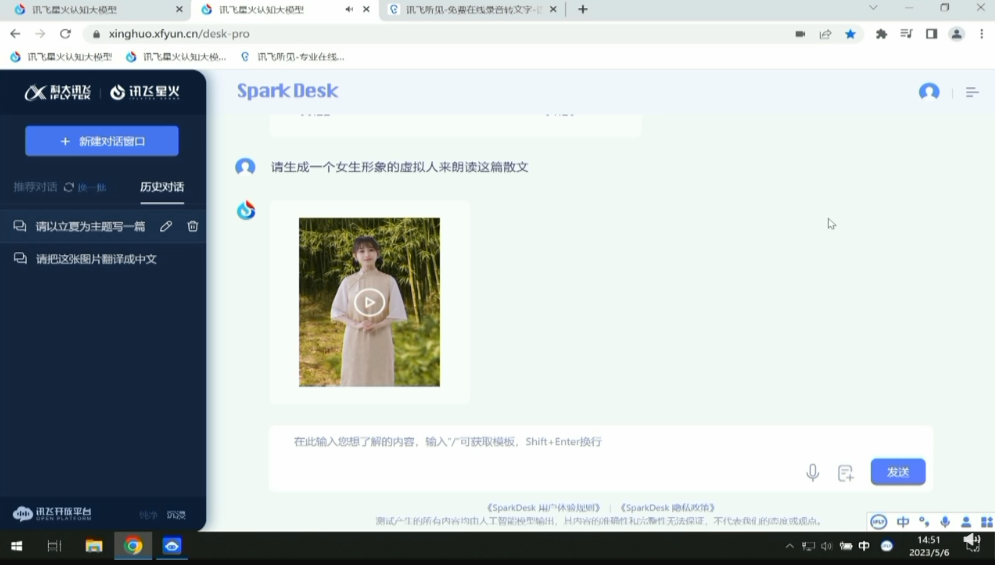995x565 pixels.
Task: Expand the Chrome tab search dropdown
Action: pyautogui.click(x=873, y=9)
